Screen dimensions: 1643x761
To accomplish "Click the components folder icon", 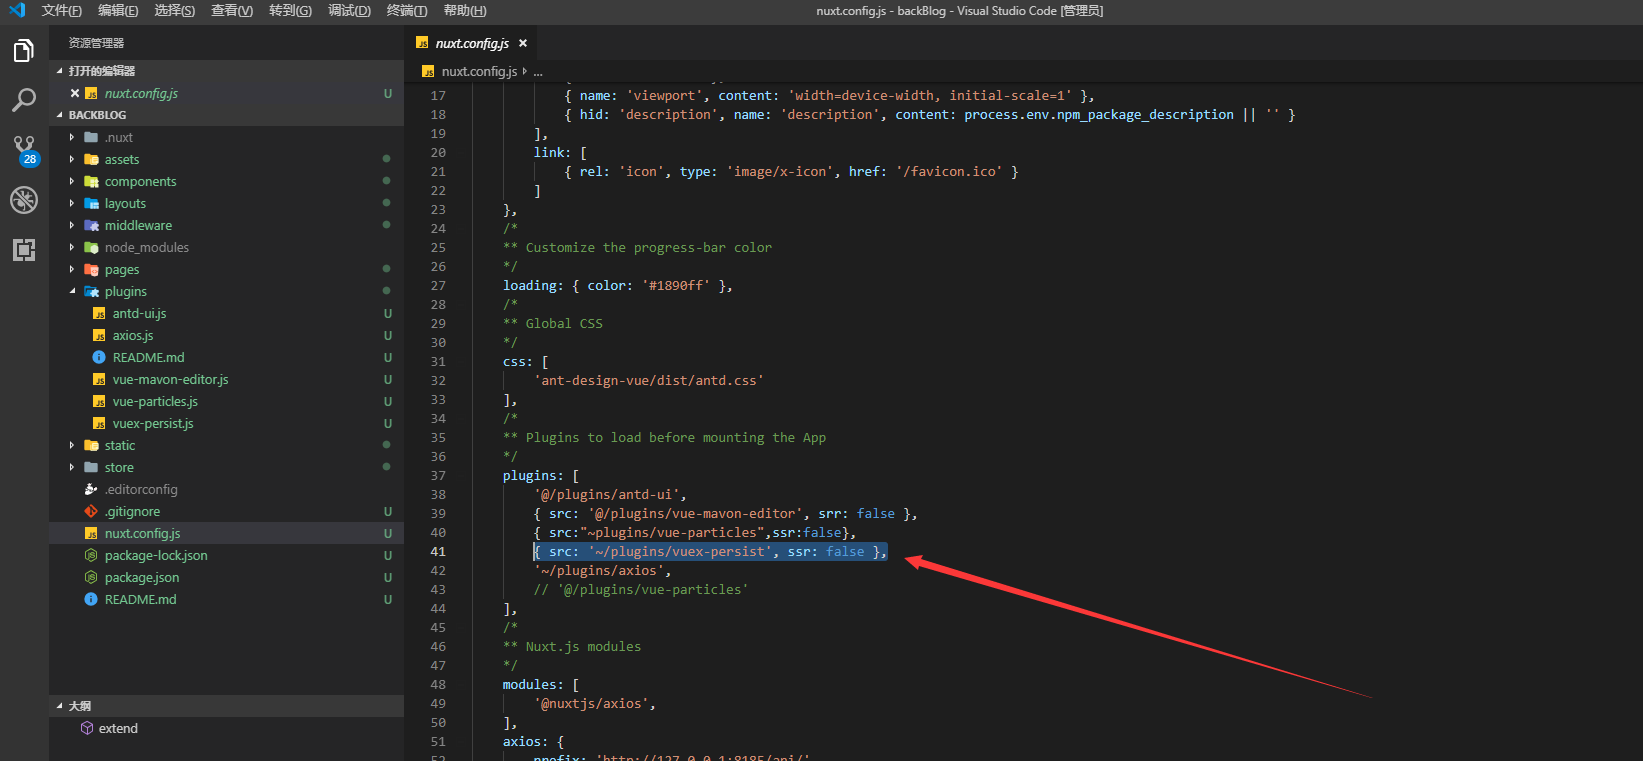I will (x=91, y=182).
